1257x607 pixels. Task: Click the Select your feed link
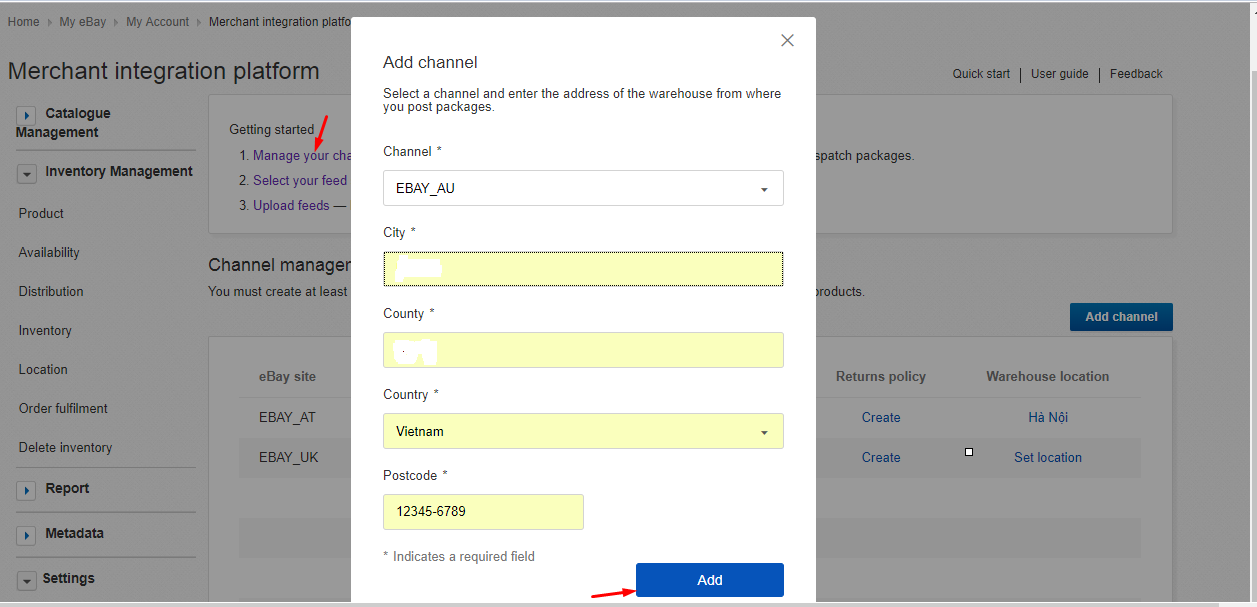(300, 181)
